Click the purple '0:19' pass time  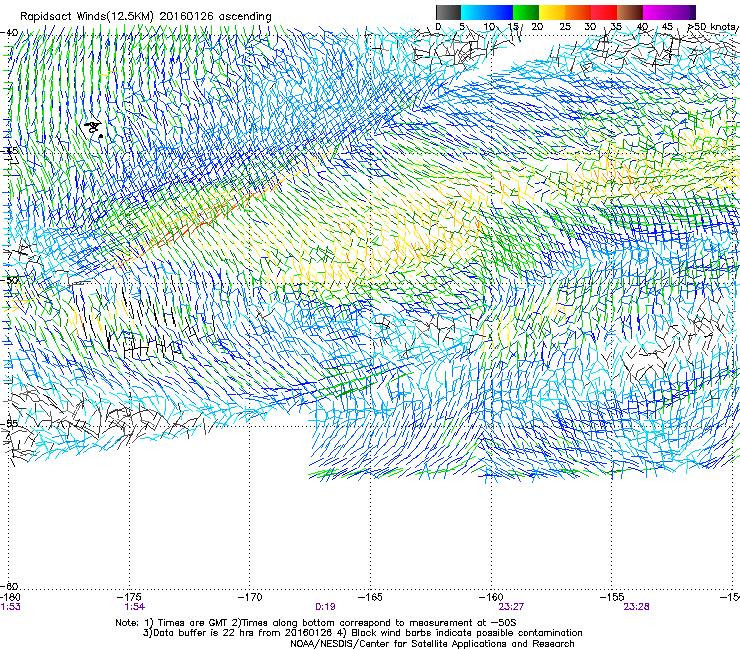325,607
